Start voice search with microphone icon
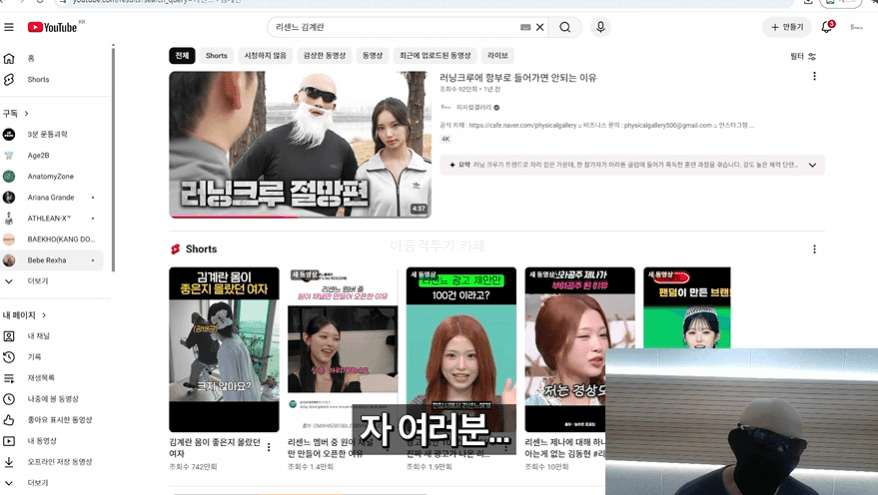Viewport: 878px width, 495px height. tap(600, 27)
